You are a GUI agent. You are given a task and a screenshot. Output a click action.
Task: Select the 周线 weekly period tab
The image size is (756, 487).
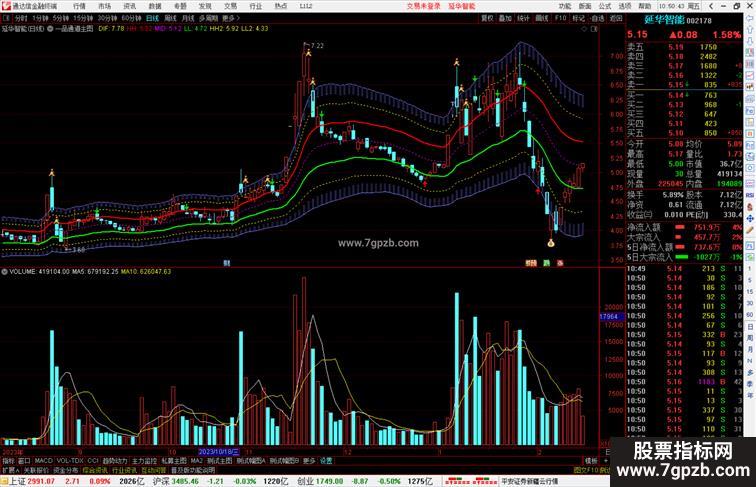[170, 18]
